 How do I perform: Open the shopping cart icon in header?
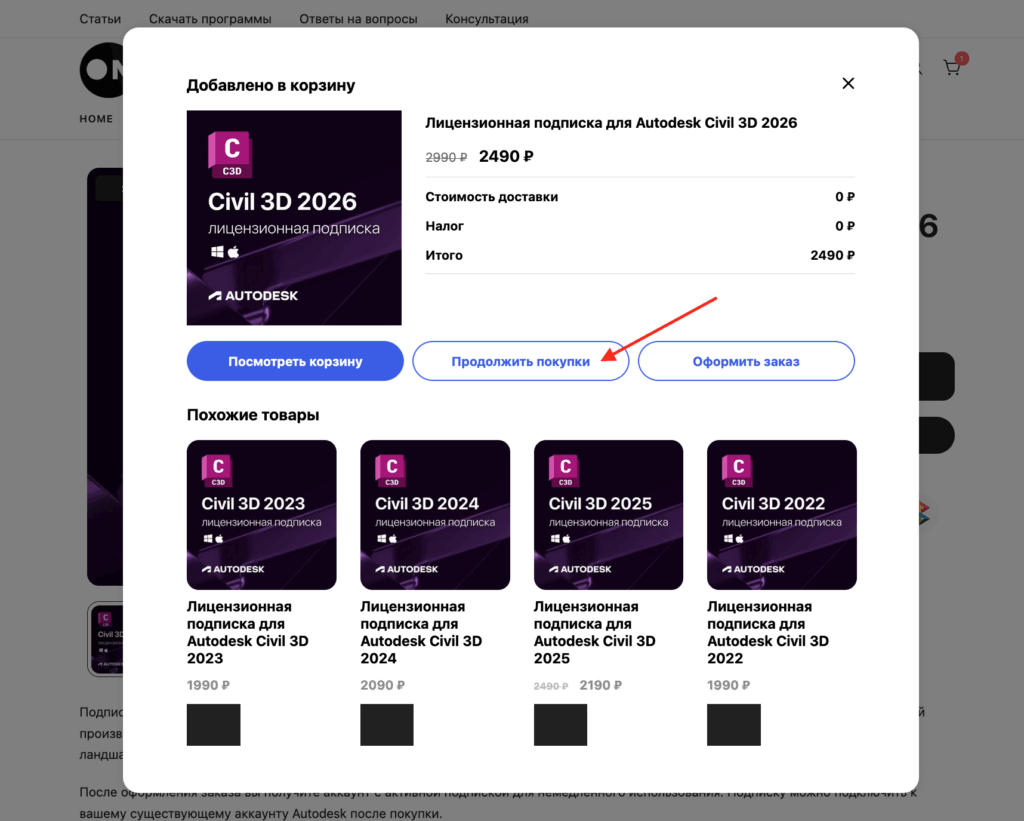coord(952,68)
